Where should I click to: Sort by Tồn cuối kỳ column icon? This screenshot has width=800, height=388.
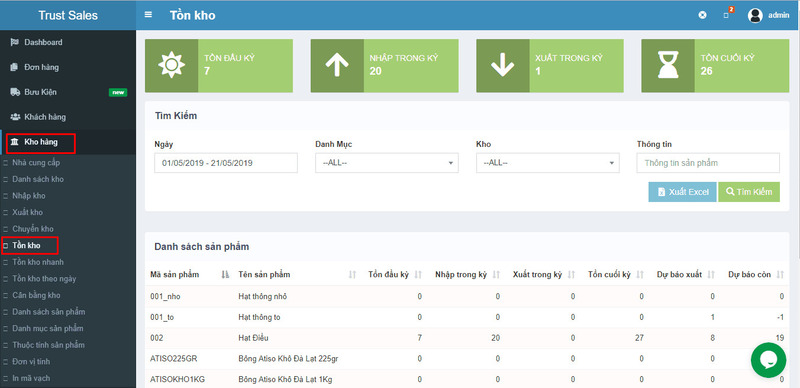640,275
